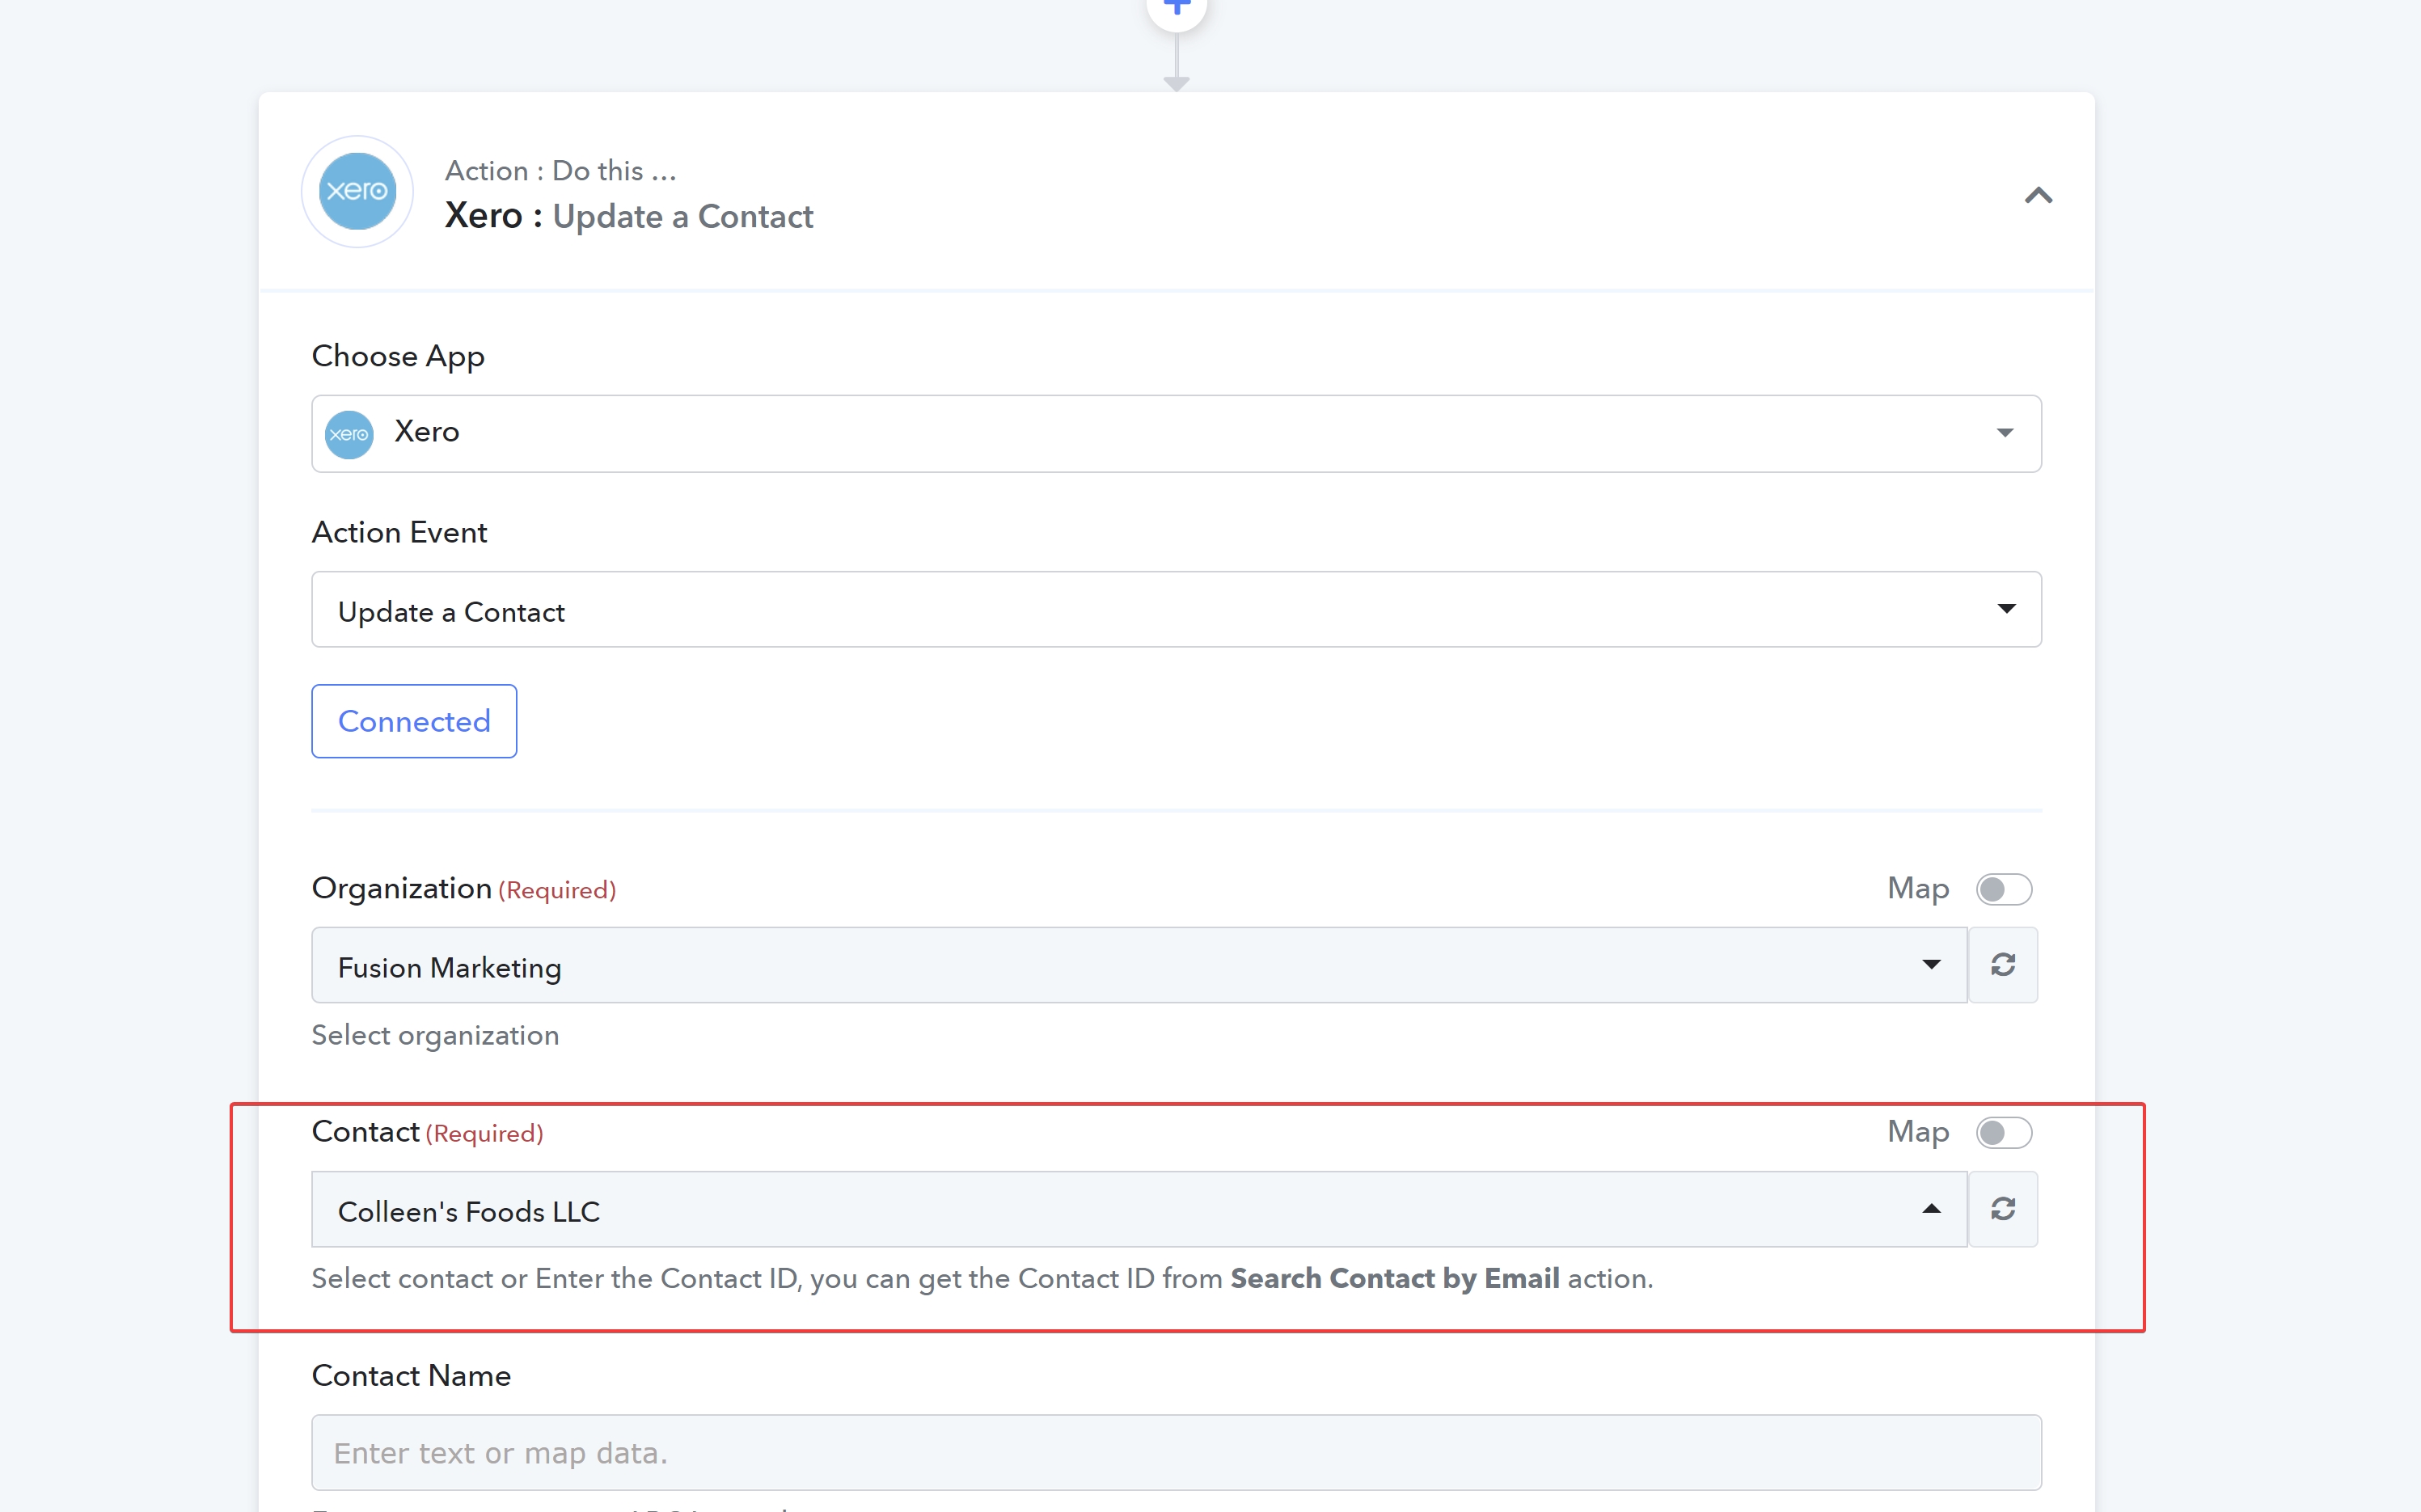Click the caret arrow in Action Event field
The image size is (2421, 1512).
pos(2006,609)
